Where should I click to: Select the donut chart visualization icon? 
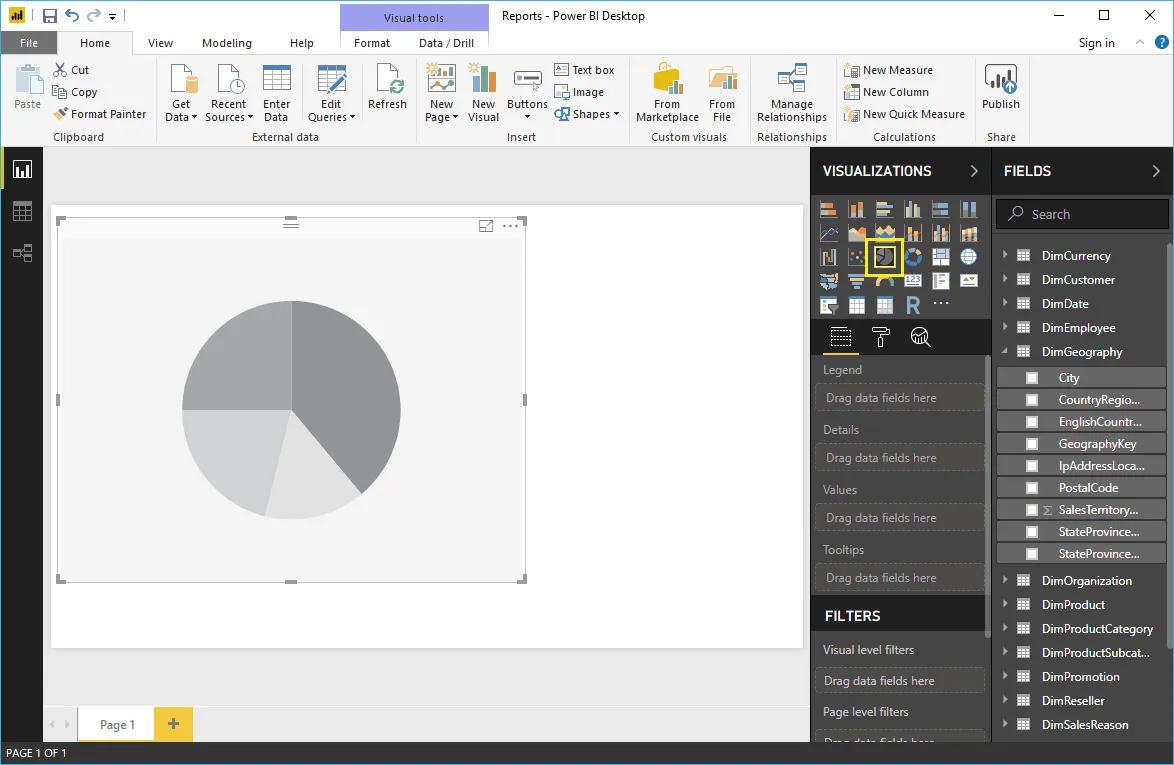[x=912, y=256]
